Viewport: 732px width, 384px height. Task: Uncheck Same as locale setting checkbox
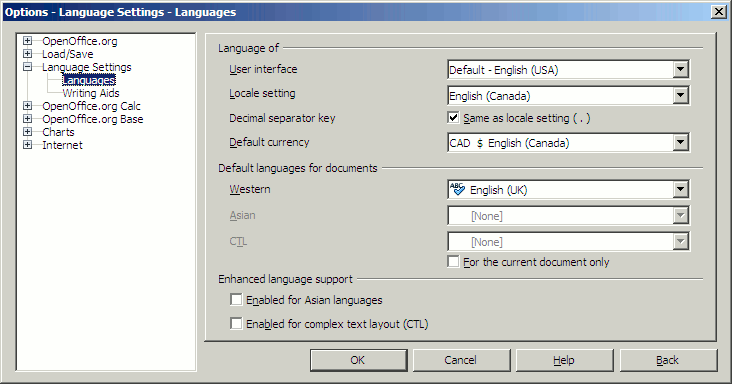point(453,118)
